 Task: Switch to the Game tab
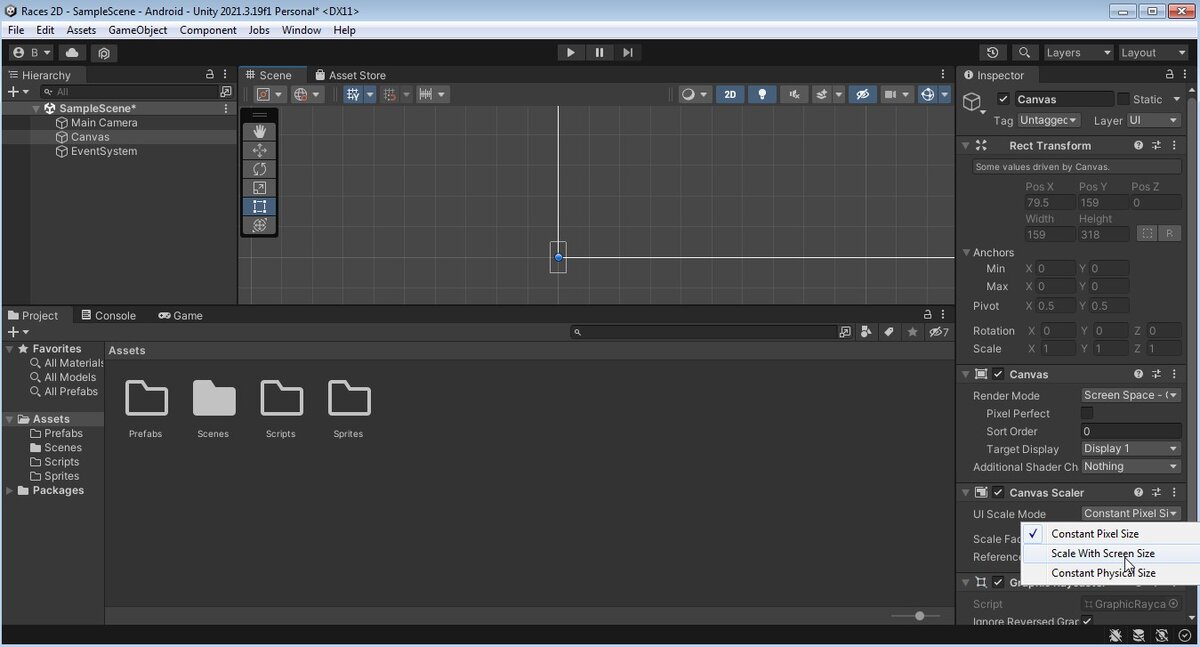coord(181,315)
